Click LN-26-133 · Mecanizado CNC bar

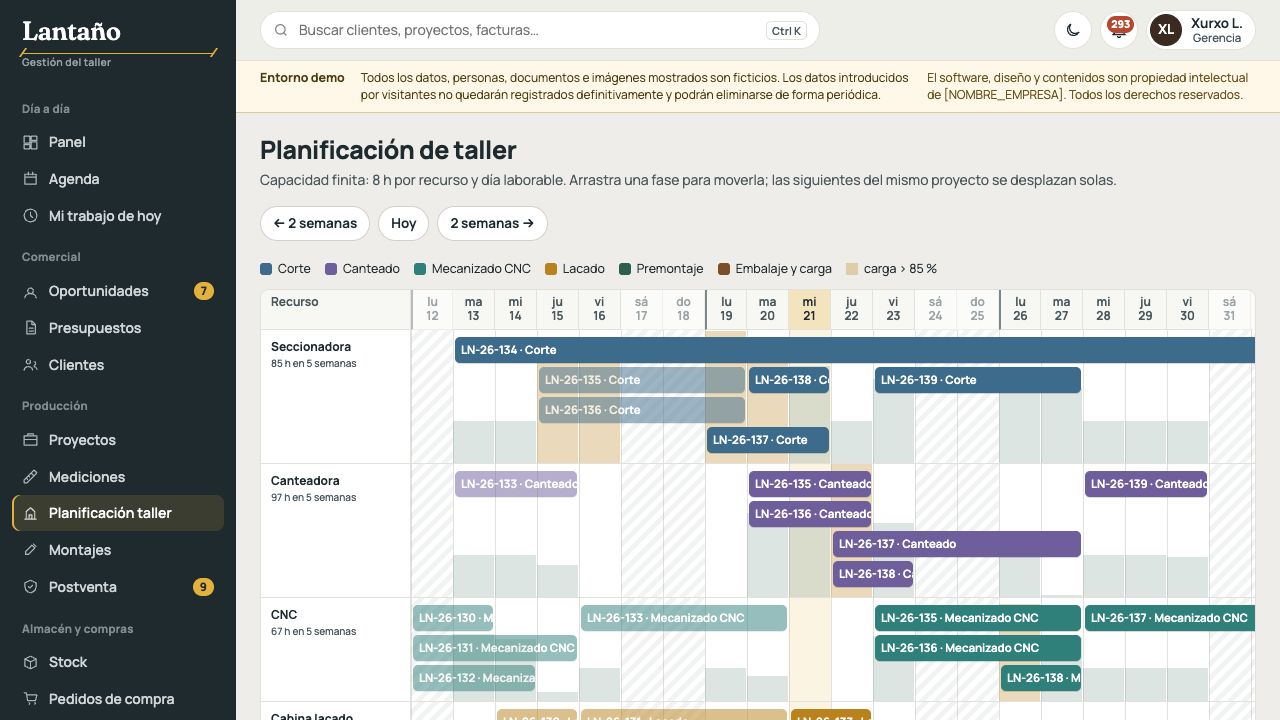coord(684,618)
